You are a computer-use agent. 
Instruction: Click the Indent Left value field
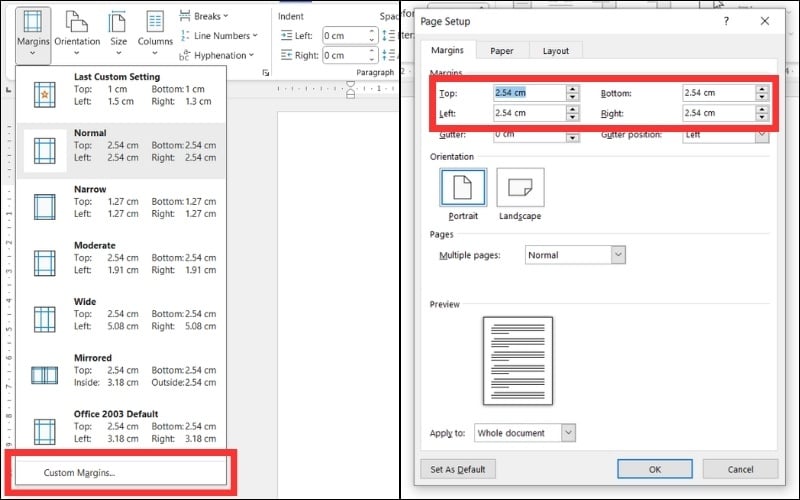(345, 36)
